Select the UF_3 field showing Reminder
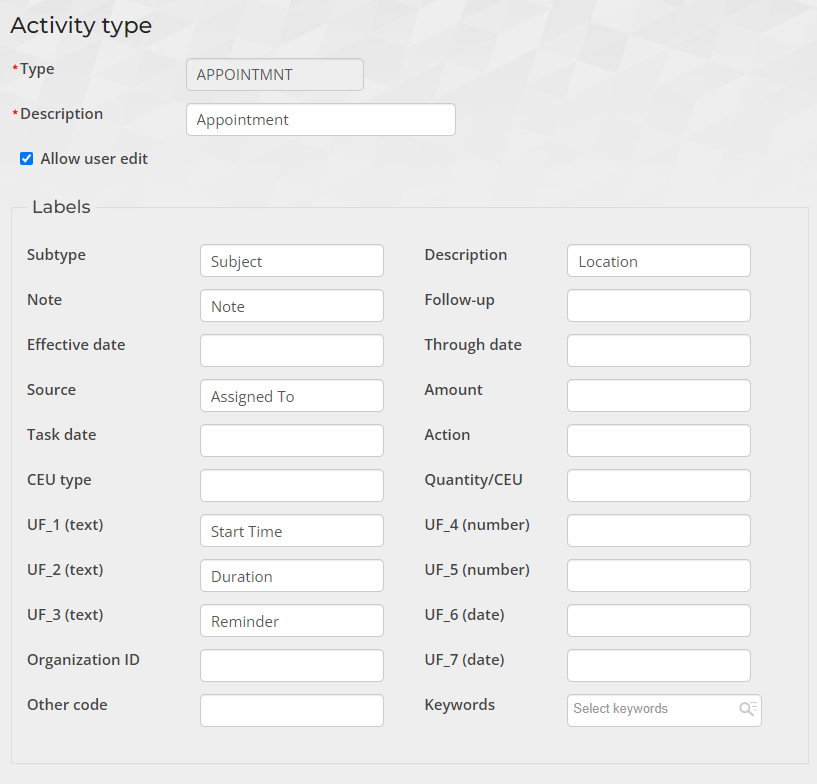 [291, 620]
